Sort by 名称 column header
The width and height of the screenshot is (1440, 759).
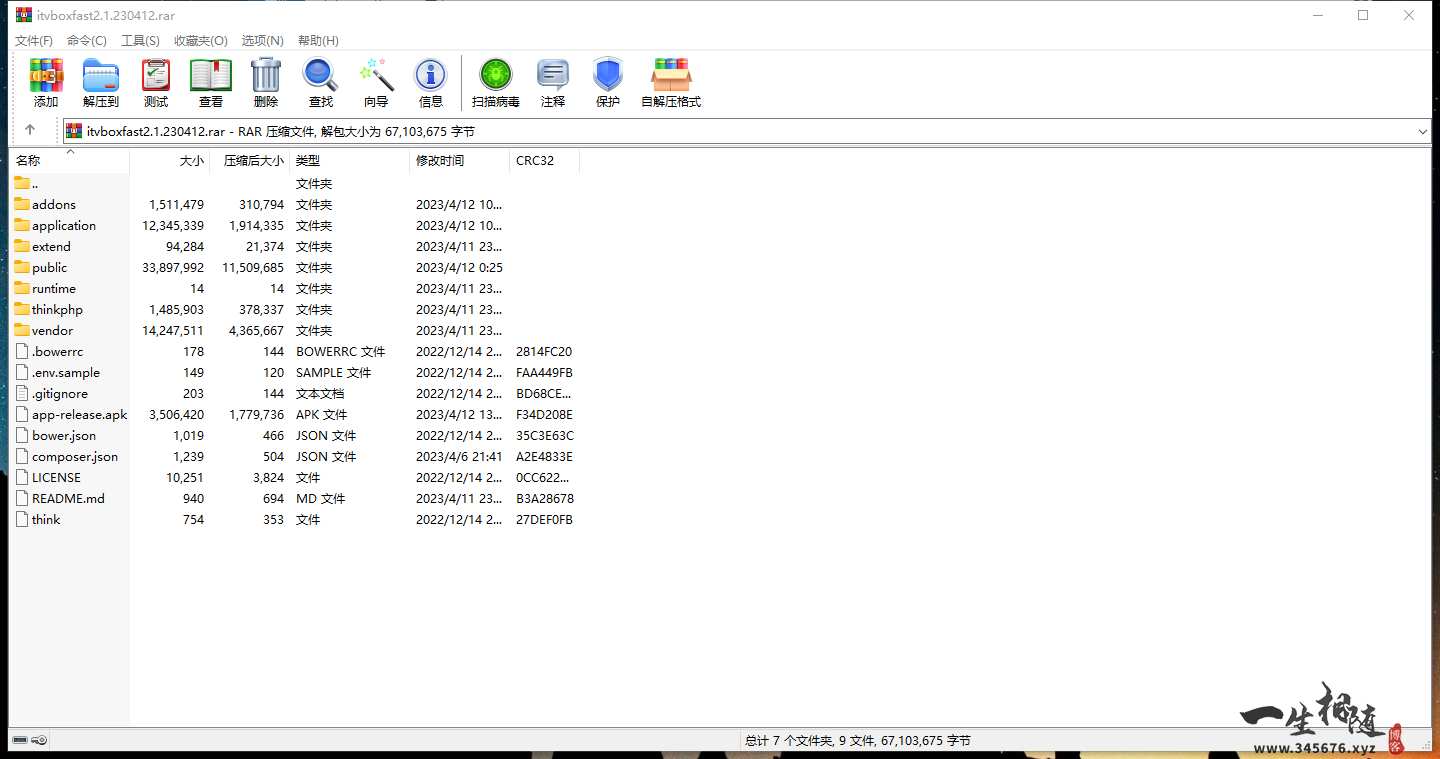coord(29,161)
